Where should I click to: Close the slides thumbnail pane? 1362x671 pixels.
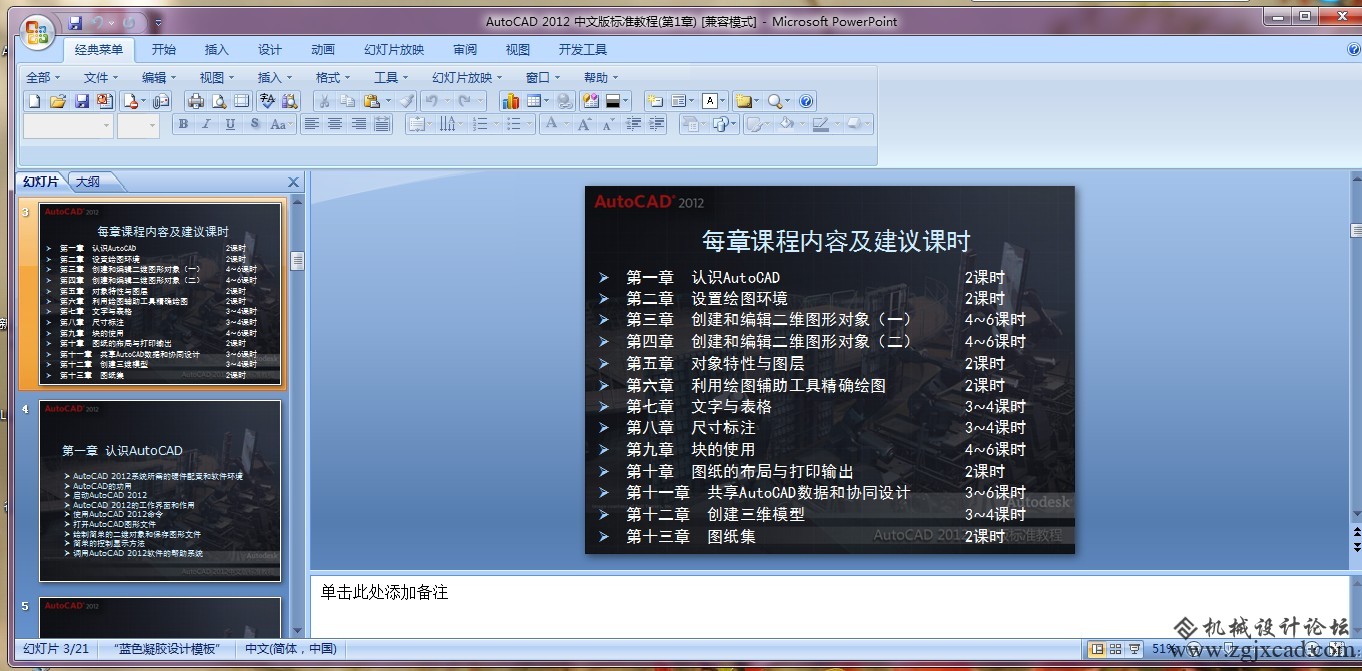click(293, 182)
